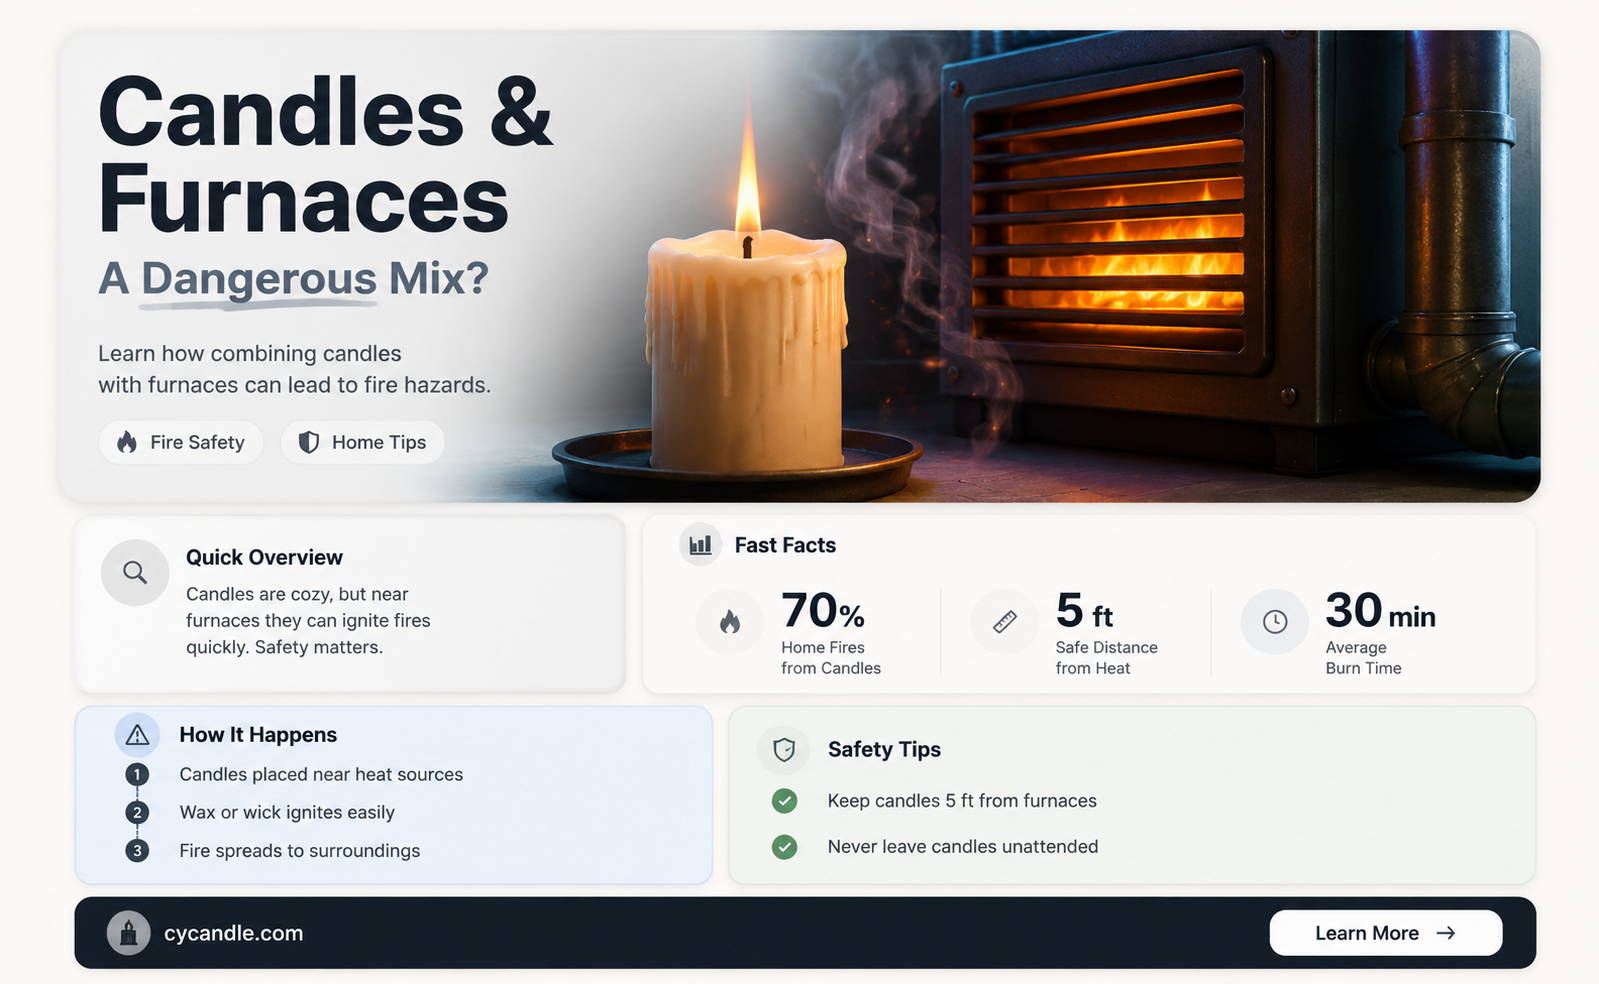
Task: Click the flame icon beside 70% statistic
Action: click(730, 621)
